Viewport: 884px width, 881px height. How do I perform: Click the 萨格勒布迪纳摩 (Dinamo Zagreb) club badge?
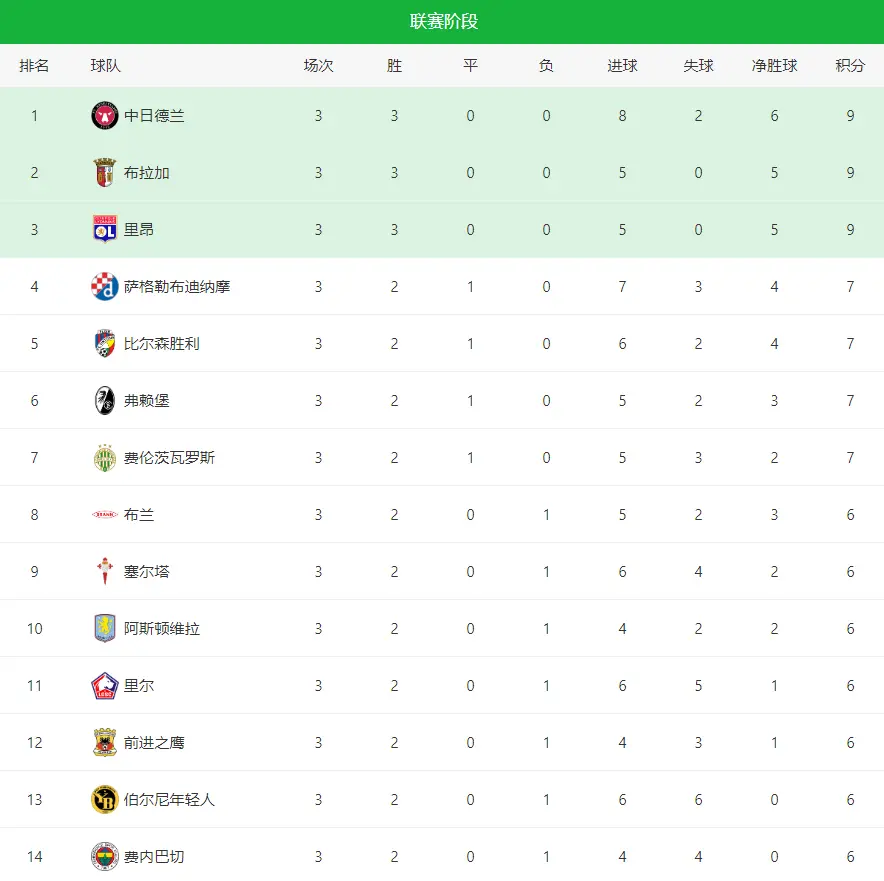click(x=105, y=287)
